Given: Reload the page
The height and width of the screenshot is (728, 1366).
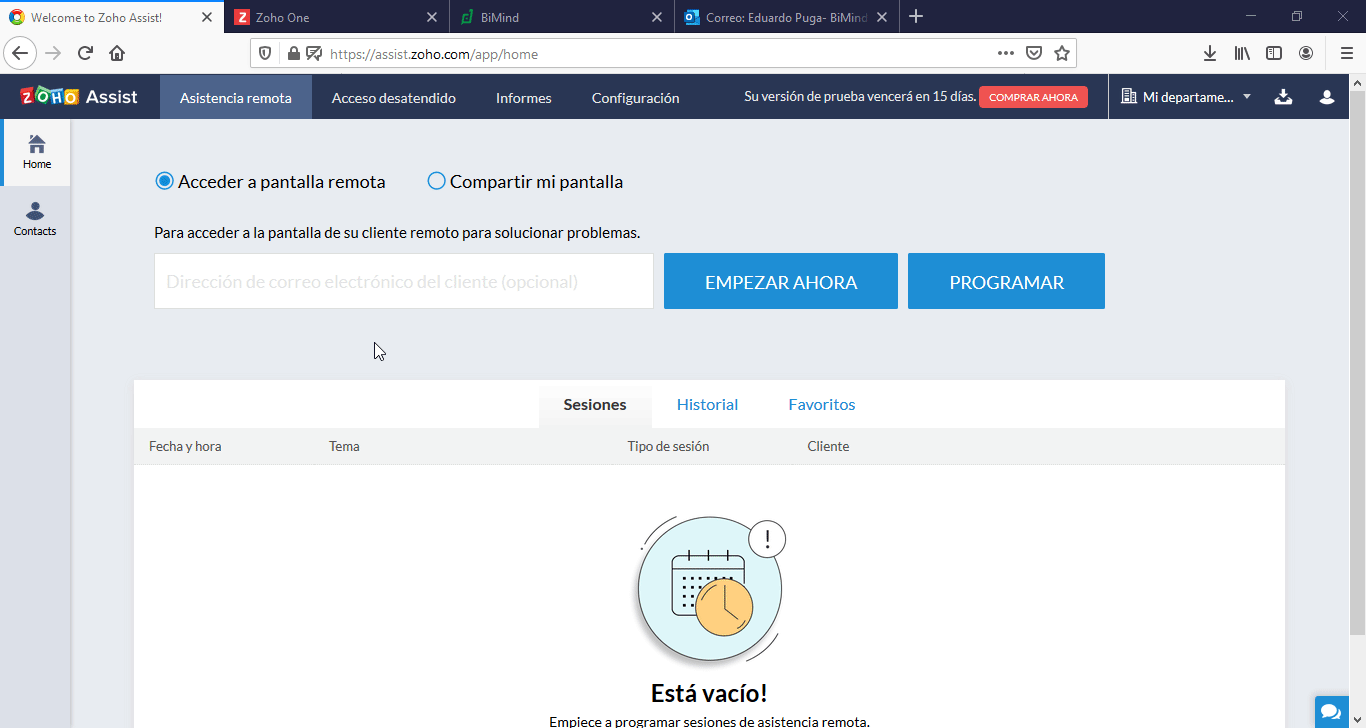Looking at the screenshot, I should coord(85,54).
